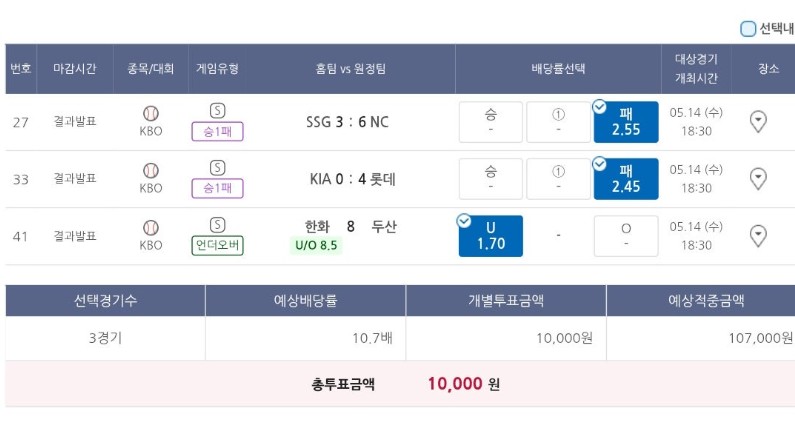Click the S badge icon for game 41
795x429 pixels.
click(218, 225)
